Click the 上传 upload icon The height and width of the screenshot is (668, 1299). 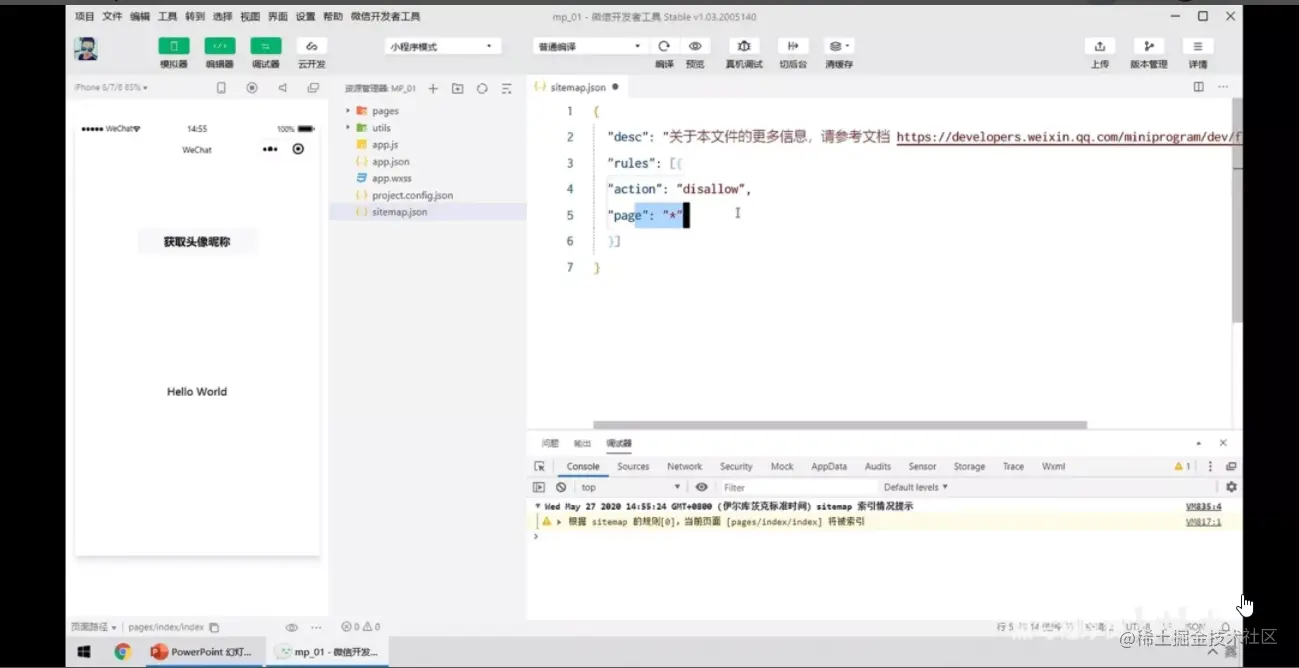[1100, 46]
